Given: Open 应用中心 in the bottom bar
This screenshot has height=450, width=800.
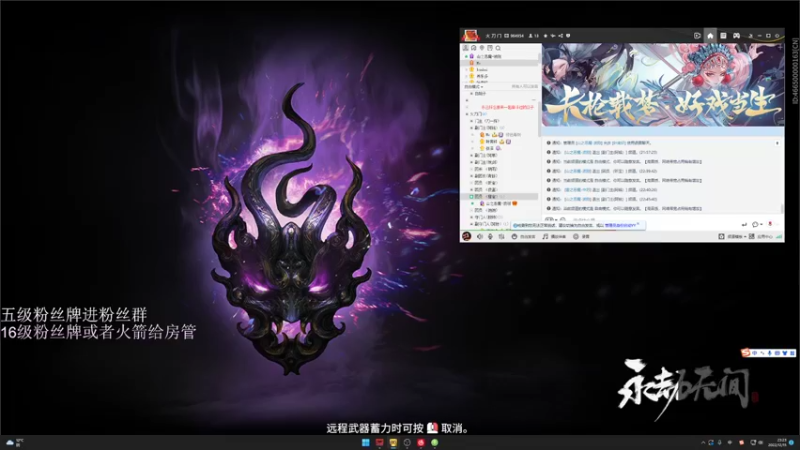Looking at the screenshot, I should click(760, 236).
